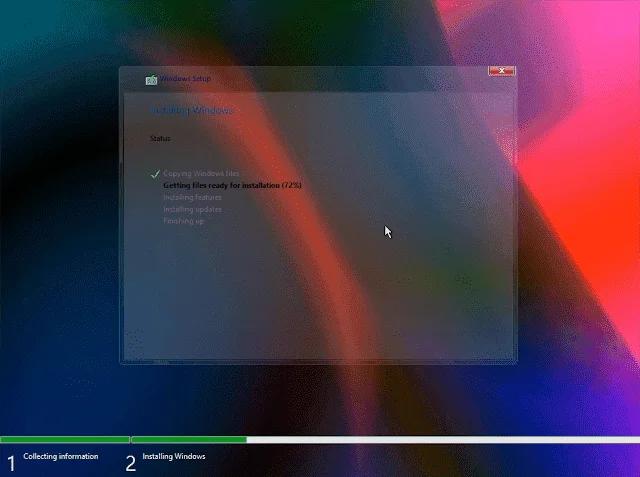Click 'Getting files ready for installation (72%)'
Image resolution: width=640 pixels, height=477 pixels.
pos(232,185)
